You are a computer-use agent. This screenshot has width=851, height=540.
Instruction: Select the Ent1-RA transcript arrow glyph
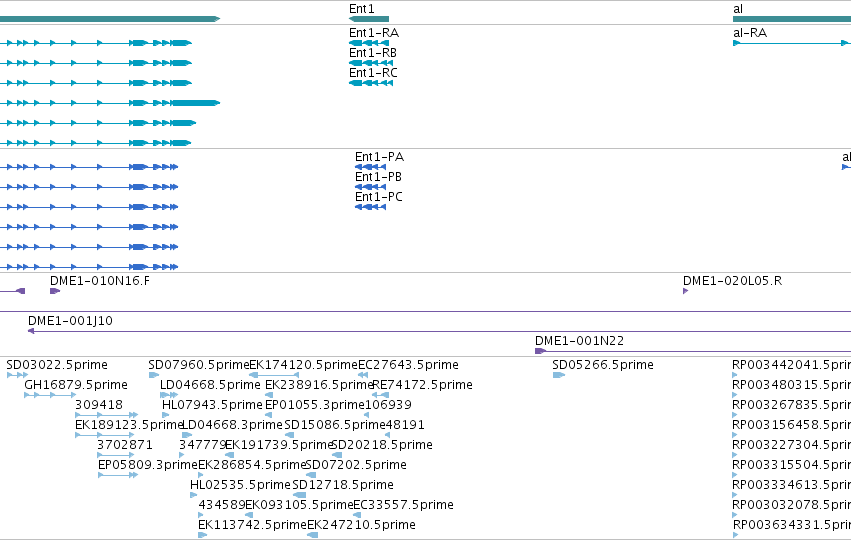coord(369,43)
